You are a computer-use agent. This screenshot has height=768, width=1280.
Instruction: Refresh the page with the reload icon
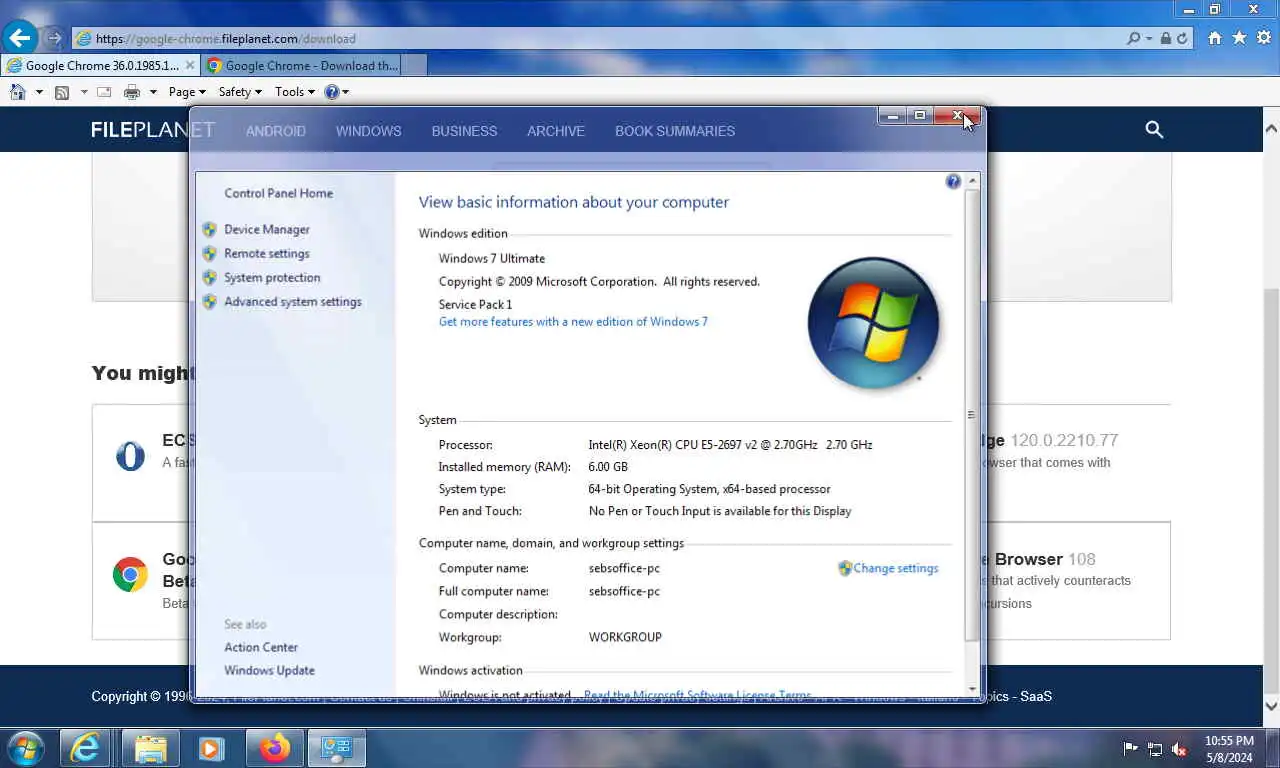(1182, 38)
